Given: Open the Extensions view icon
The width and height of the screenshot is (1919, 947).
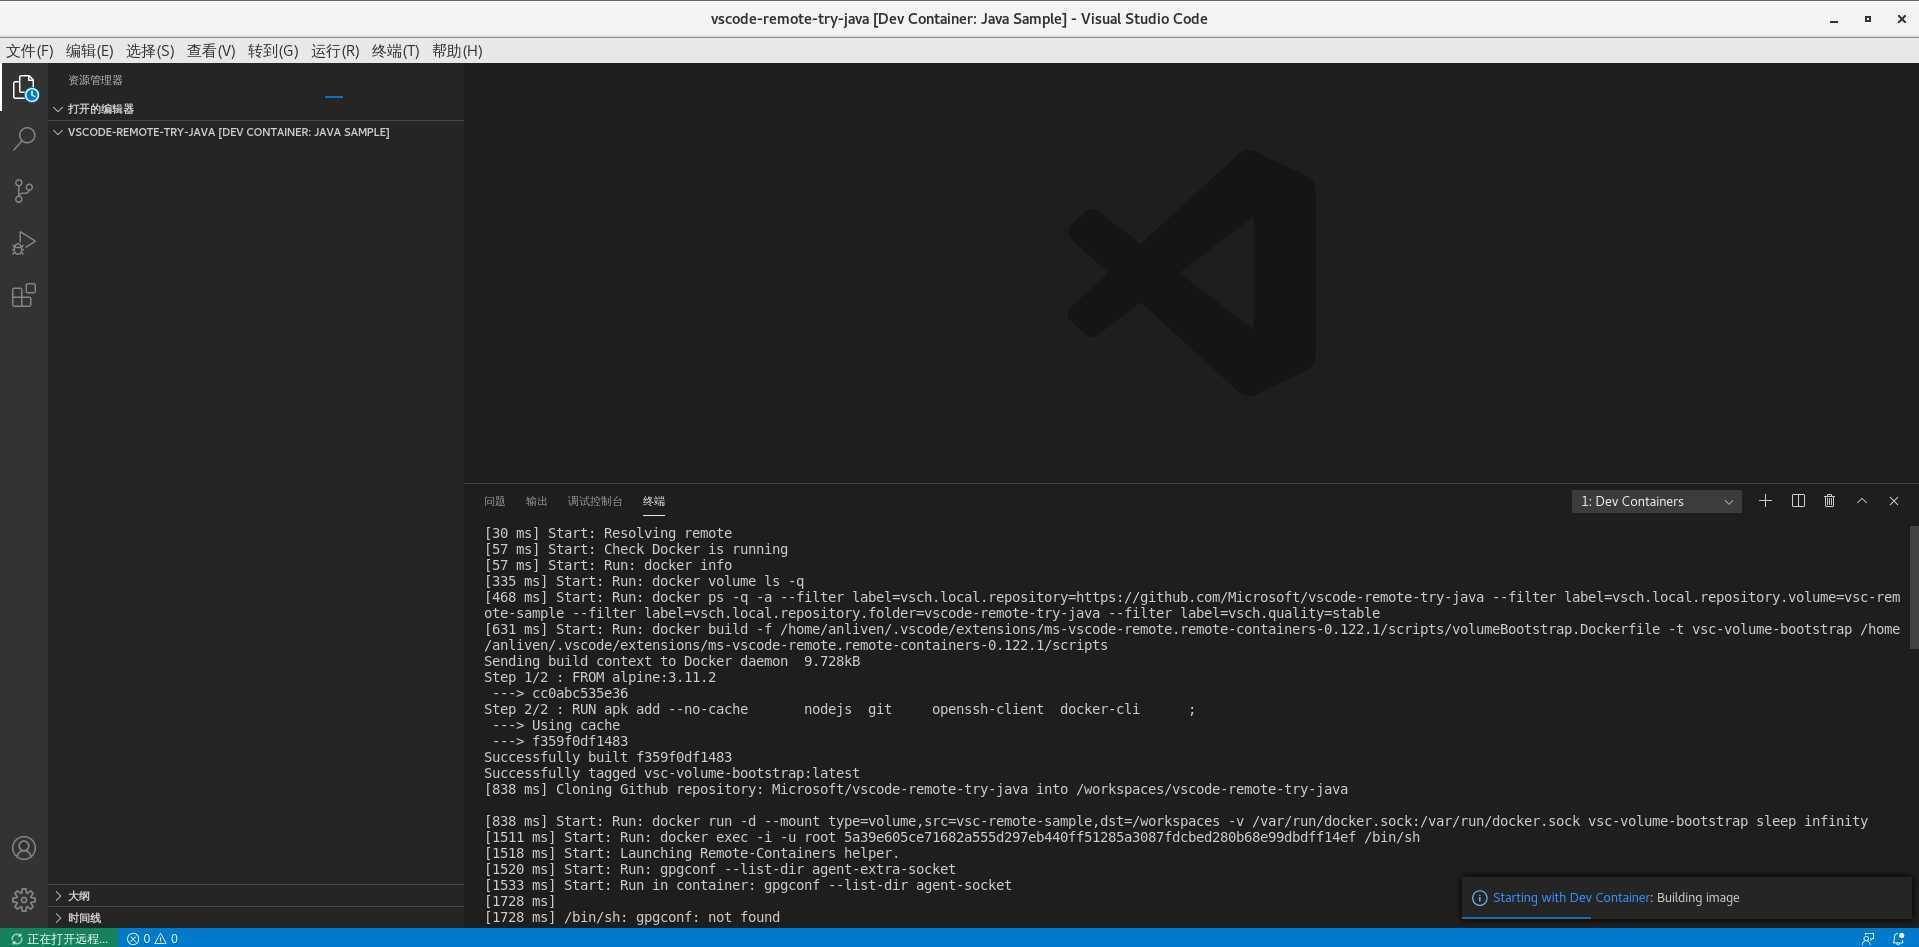Looking at the screenshot, I should pos(24,295).
